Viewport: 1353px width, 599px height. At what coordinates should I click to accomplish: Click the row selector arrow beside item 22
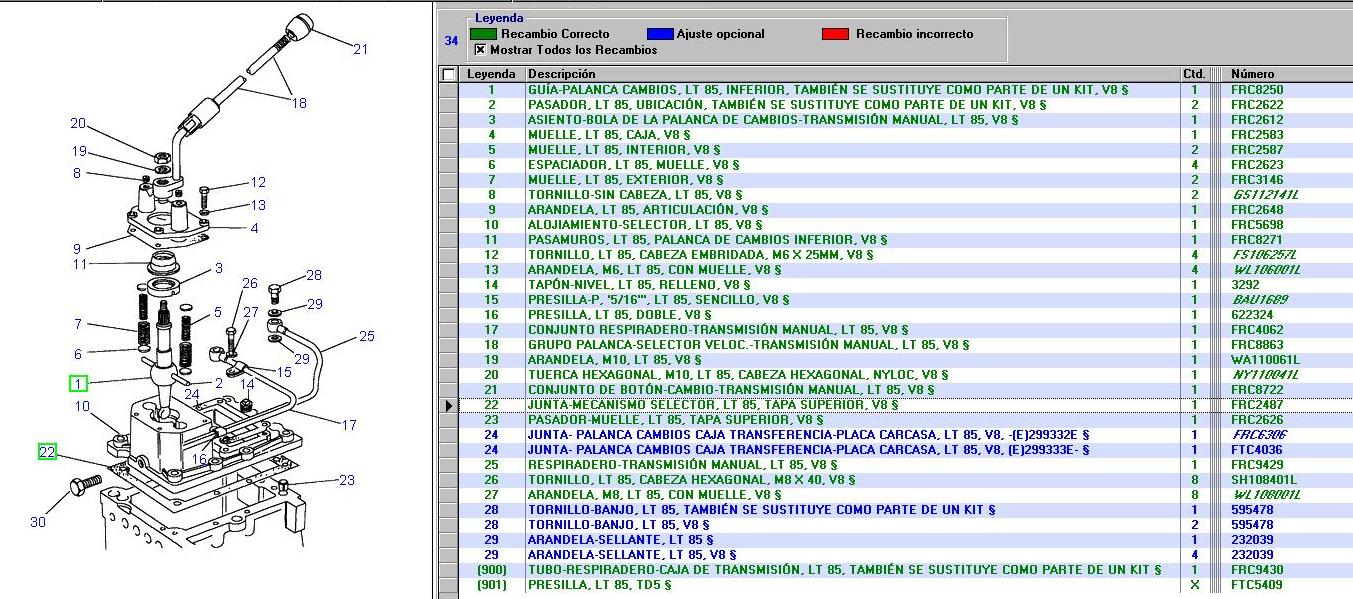pyautogui.click(x=448, y=405)
